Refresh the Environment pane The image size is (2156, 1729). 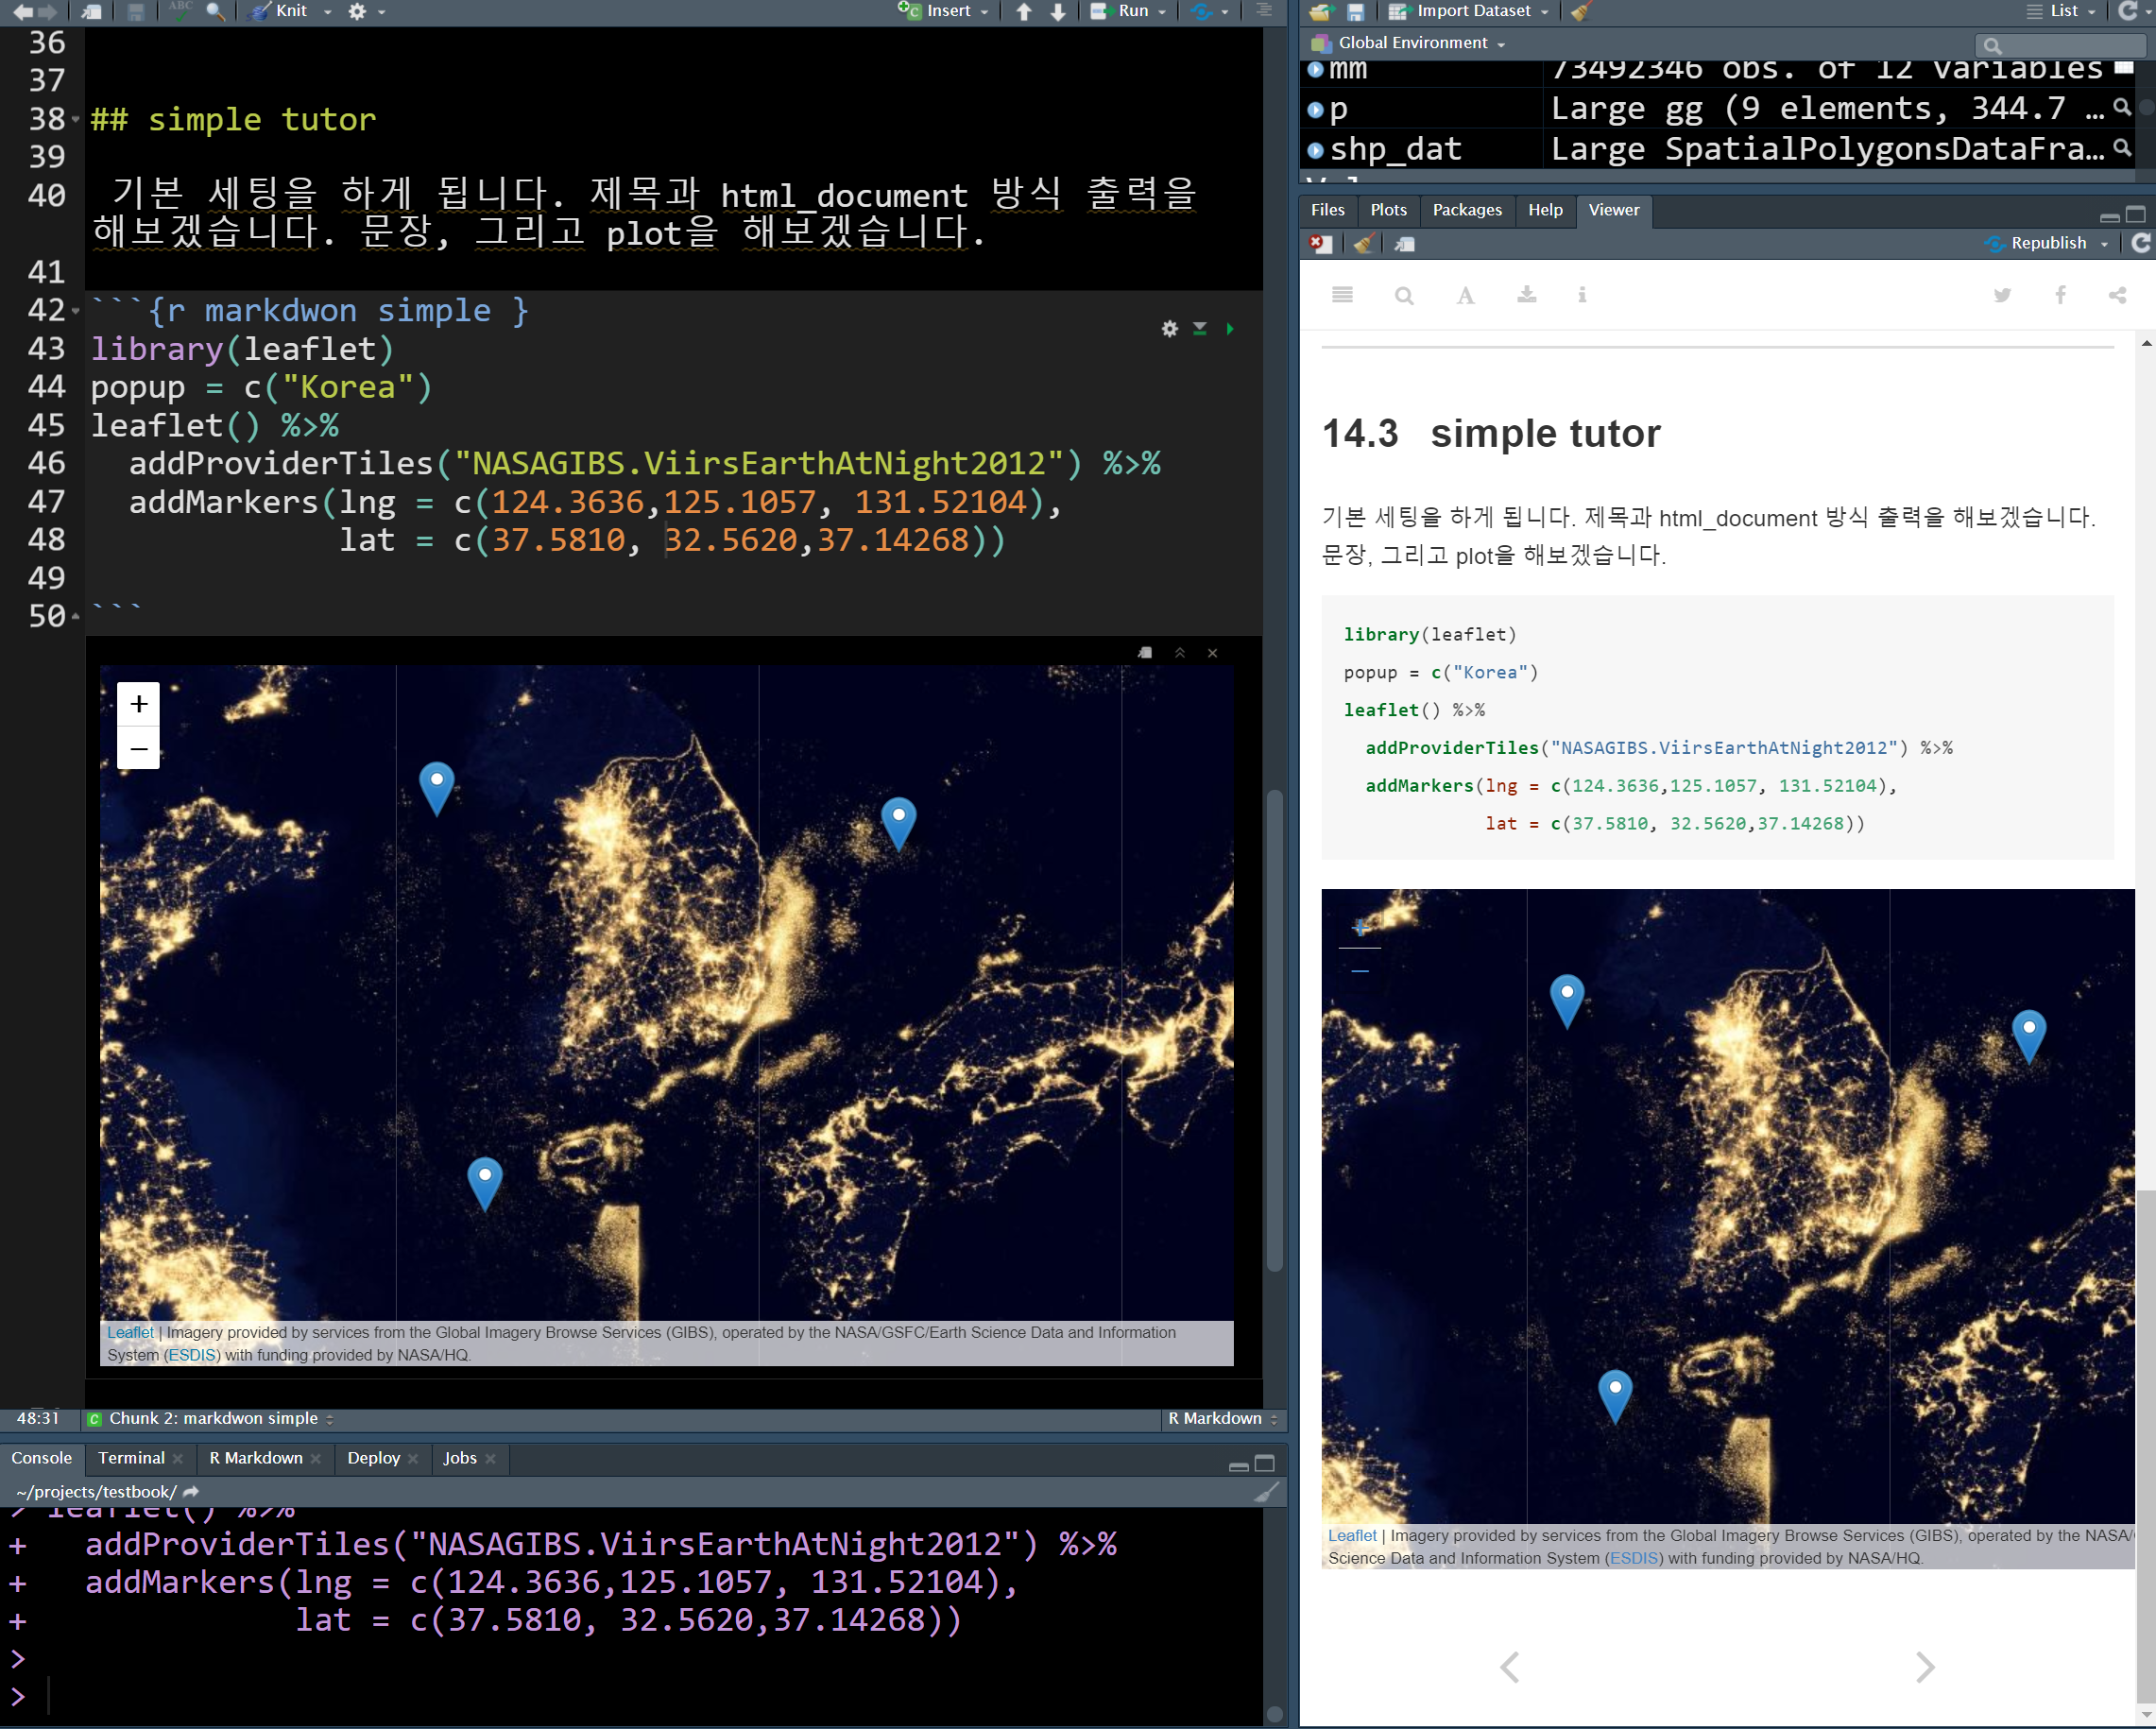pyautogui.click(x=2129, y=11)
